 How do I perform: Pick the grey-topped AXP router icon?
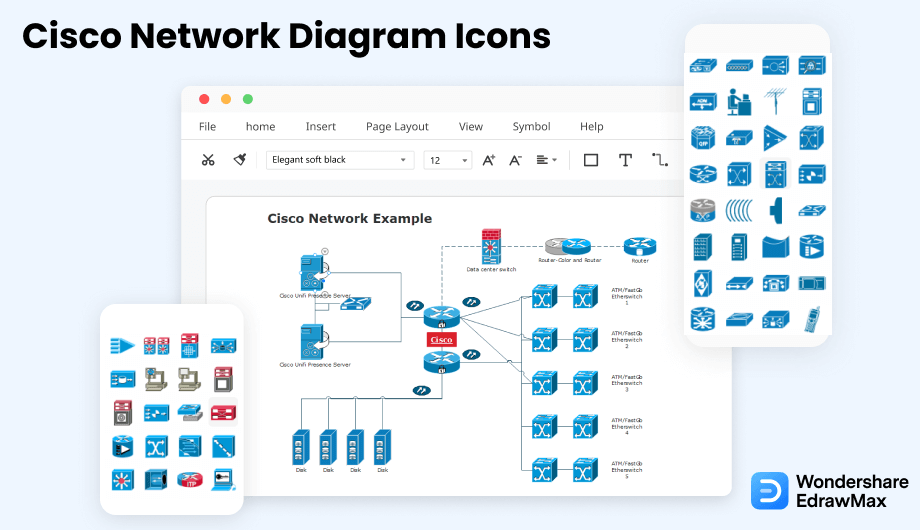(x=703, y=210)
